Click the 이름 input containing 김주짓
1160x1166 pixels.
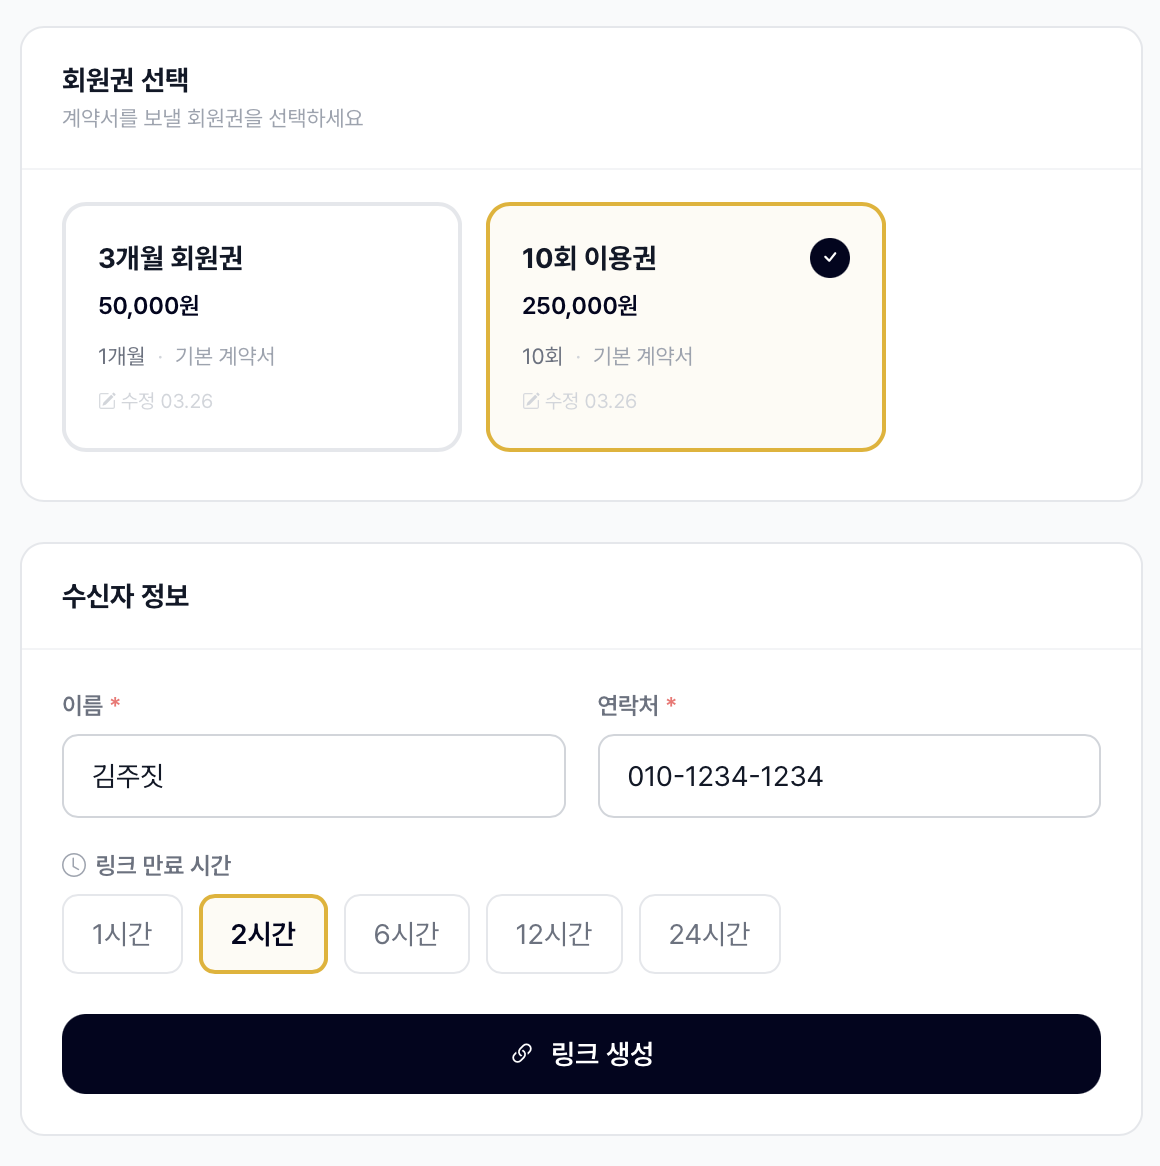click(x=314, y=776)
